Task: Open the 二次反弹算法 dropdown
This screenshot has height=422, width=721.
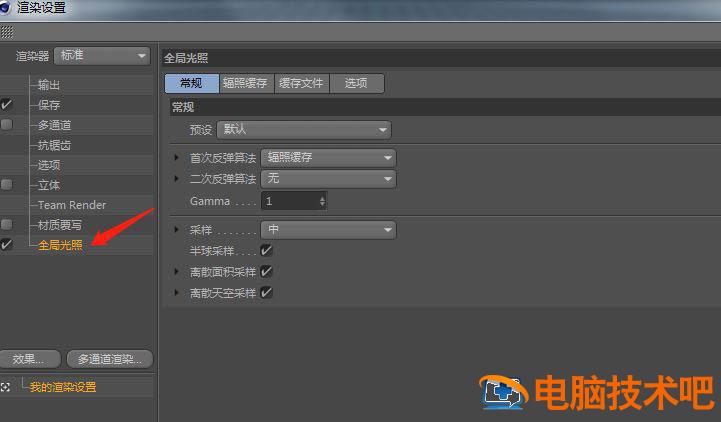Action: click(328, 179)
